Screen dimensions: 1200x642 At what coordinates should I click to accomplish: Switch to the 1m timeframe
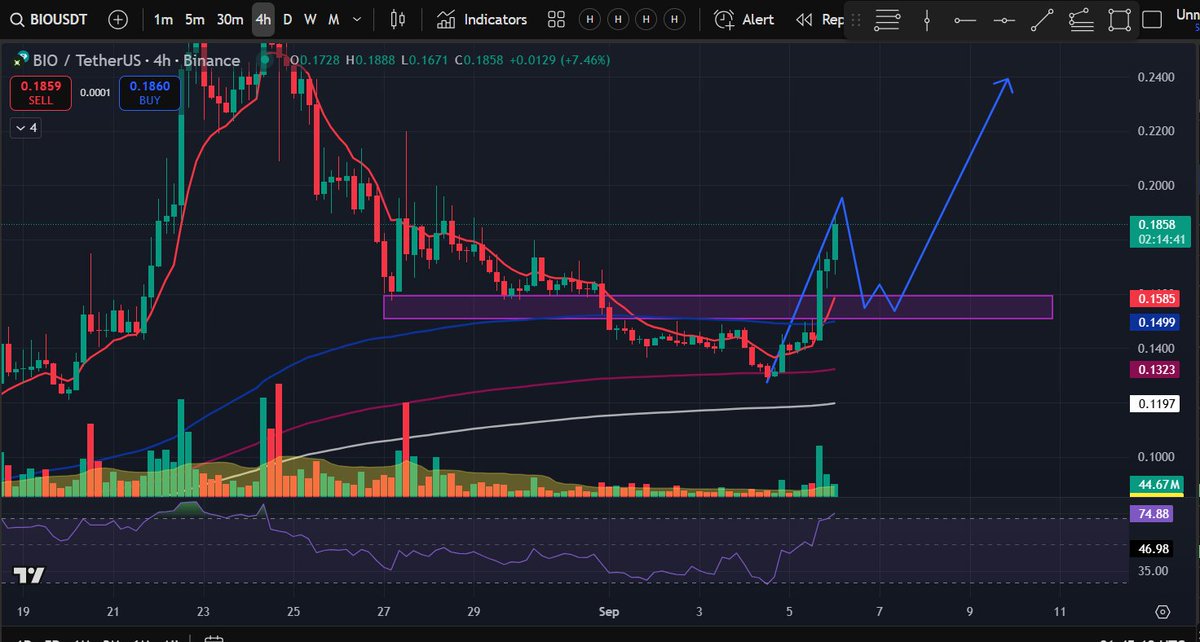tap(164, 19)
